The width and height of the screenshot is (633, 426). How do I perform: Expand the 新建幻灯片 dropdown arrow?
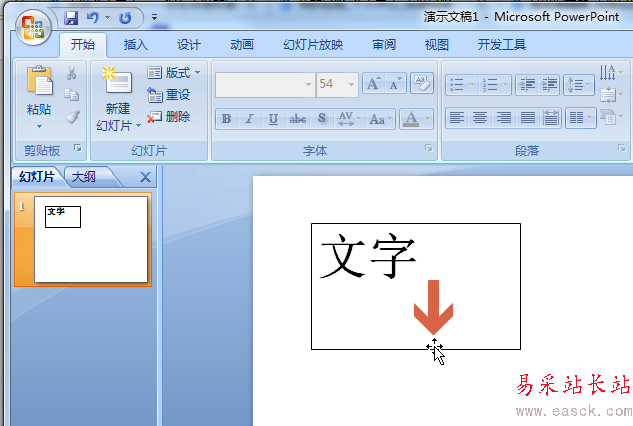coord(138,126)
